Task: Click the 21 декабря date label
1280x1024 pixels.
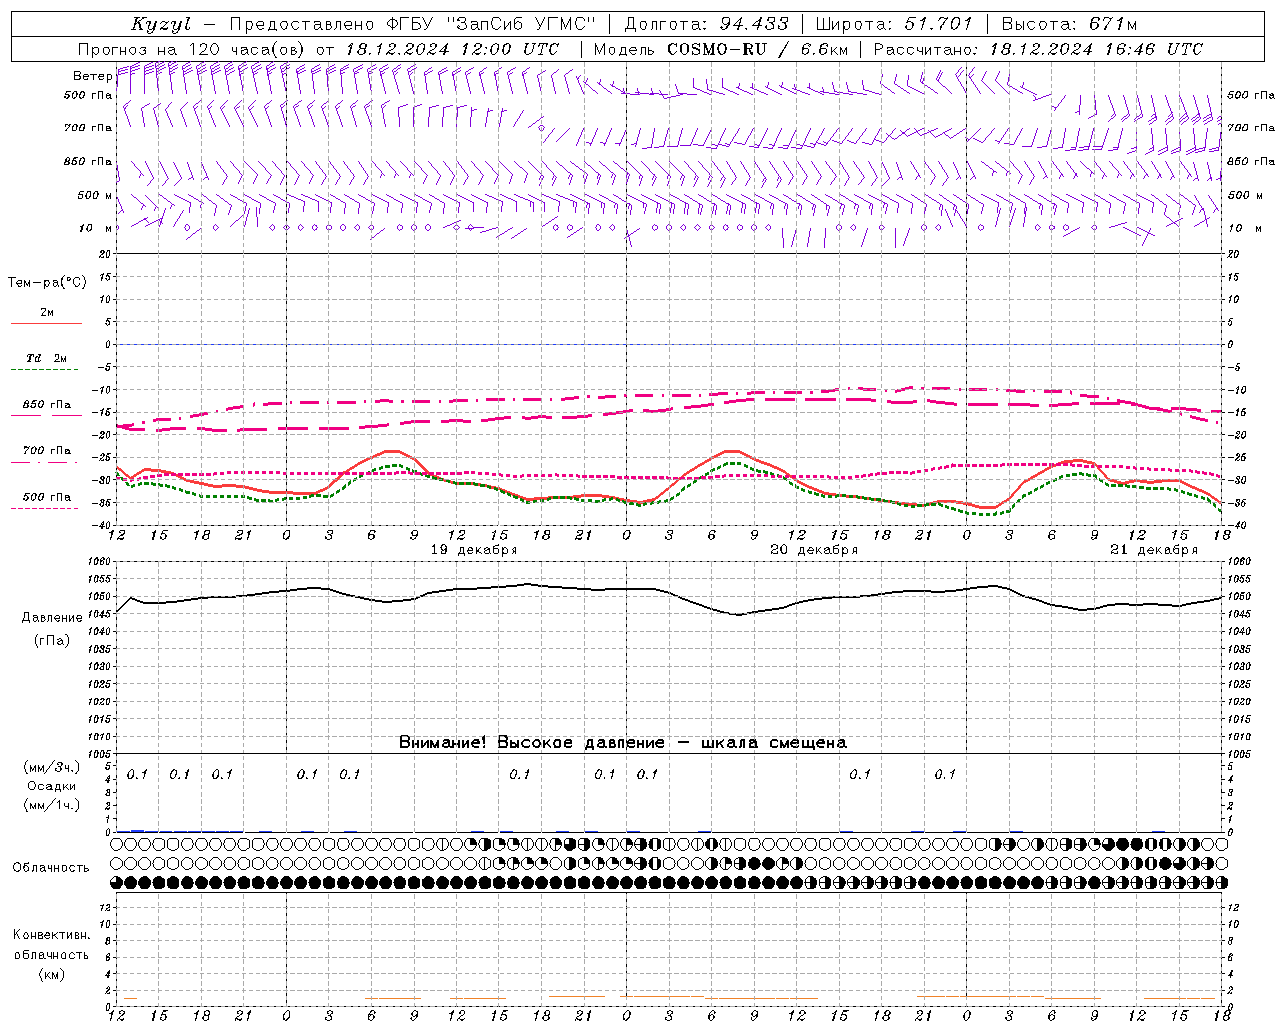Action: [1154, 550]
